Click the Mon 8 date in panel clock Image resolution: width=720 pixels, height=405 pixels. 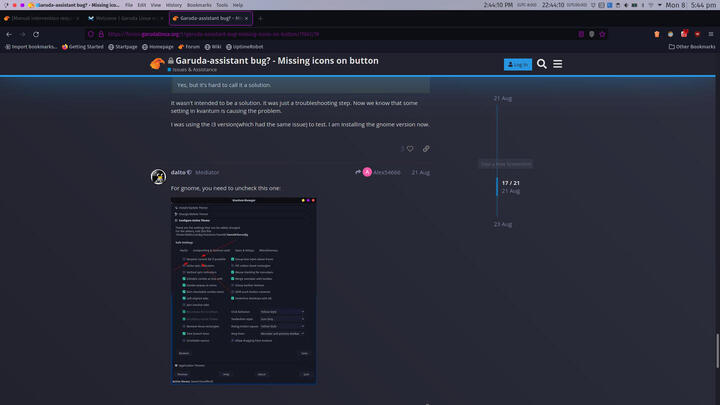pos(675,5)
